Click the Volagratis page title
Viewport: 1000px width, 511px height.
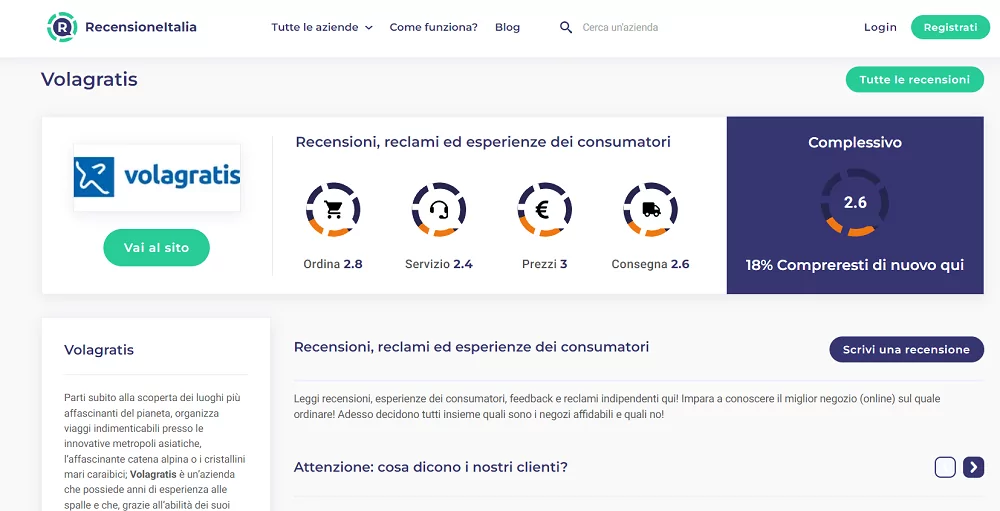click(x=89, y=80)
